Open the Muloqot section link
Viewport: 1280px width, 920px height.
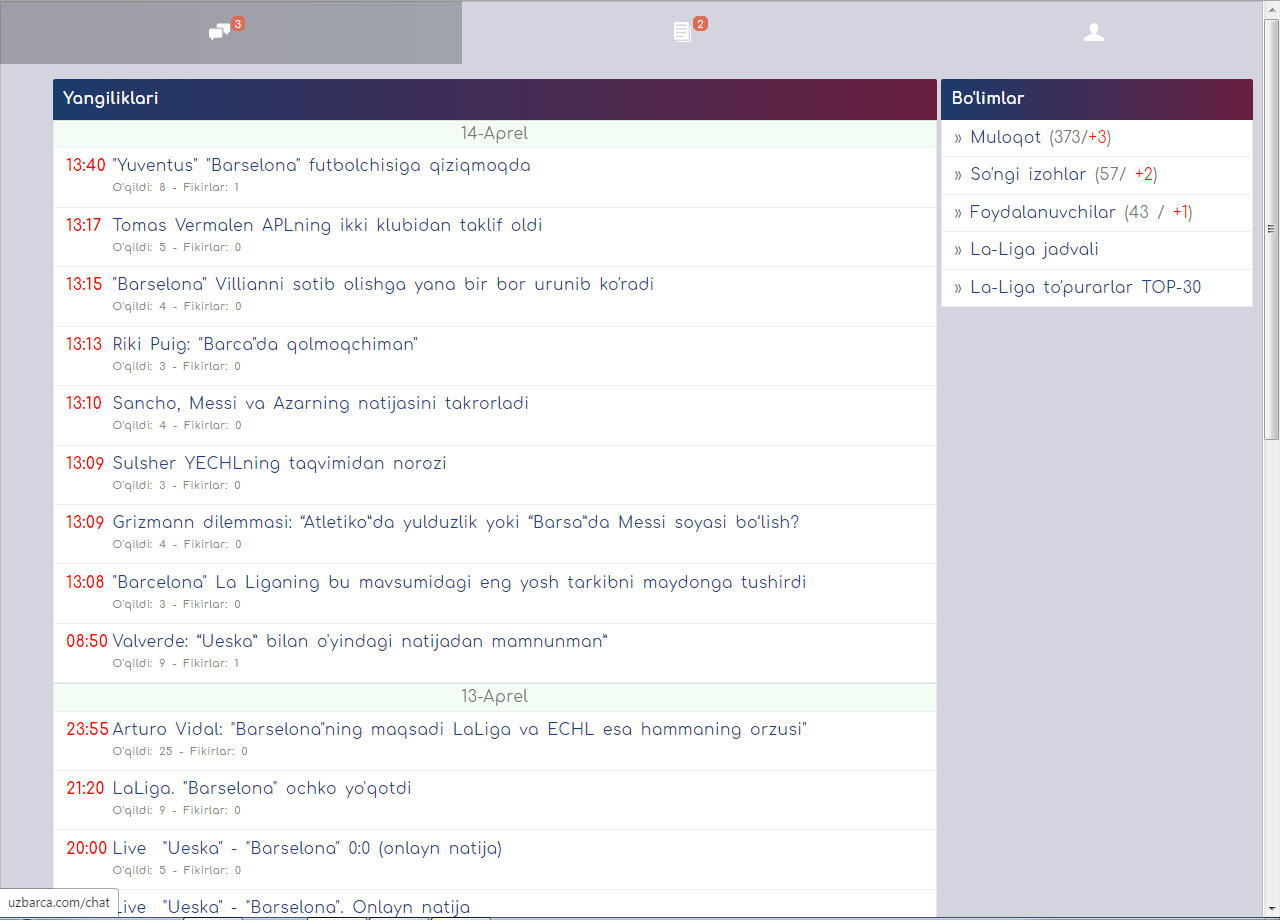click(1005, 138)
